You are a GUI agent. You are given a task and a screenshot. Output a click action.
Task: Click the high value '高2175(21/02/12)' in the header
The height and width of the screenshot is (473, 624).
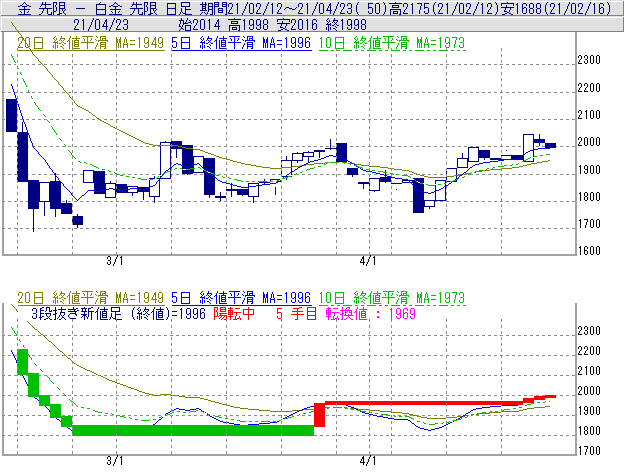coord(444,8)
